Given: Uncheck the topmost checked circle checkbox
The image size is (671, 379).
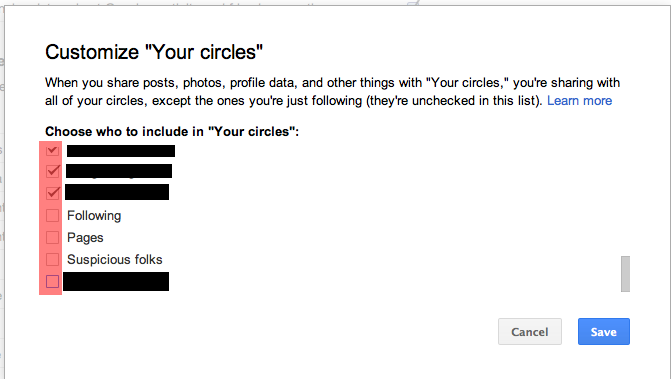Looking at the screenshot, I should tap(52, 150).
